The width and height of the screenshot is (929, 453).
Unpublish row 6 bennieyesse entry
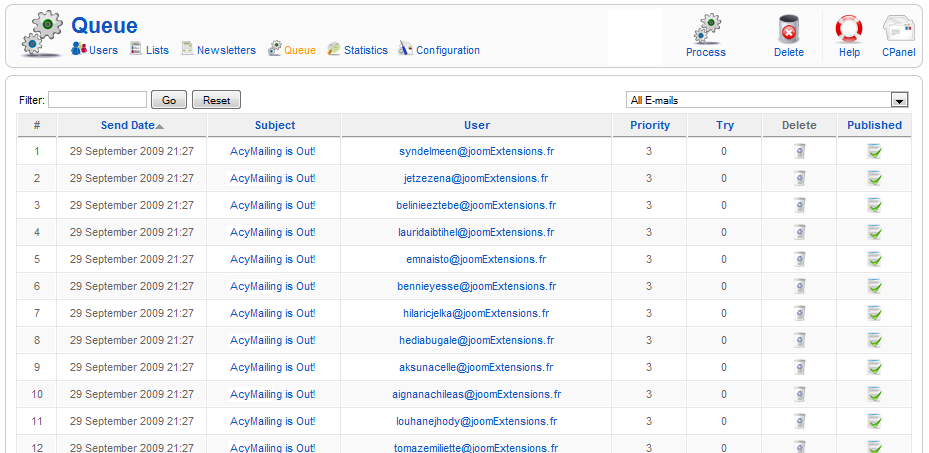coord(874,286)
